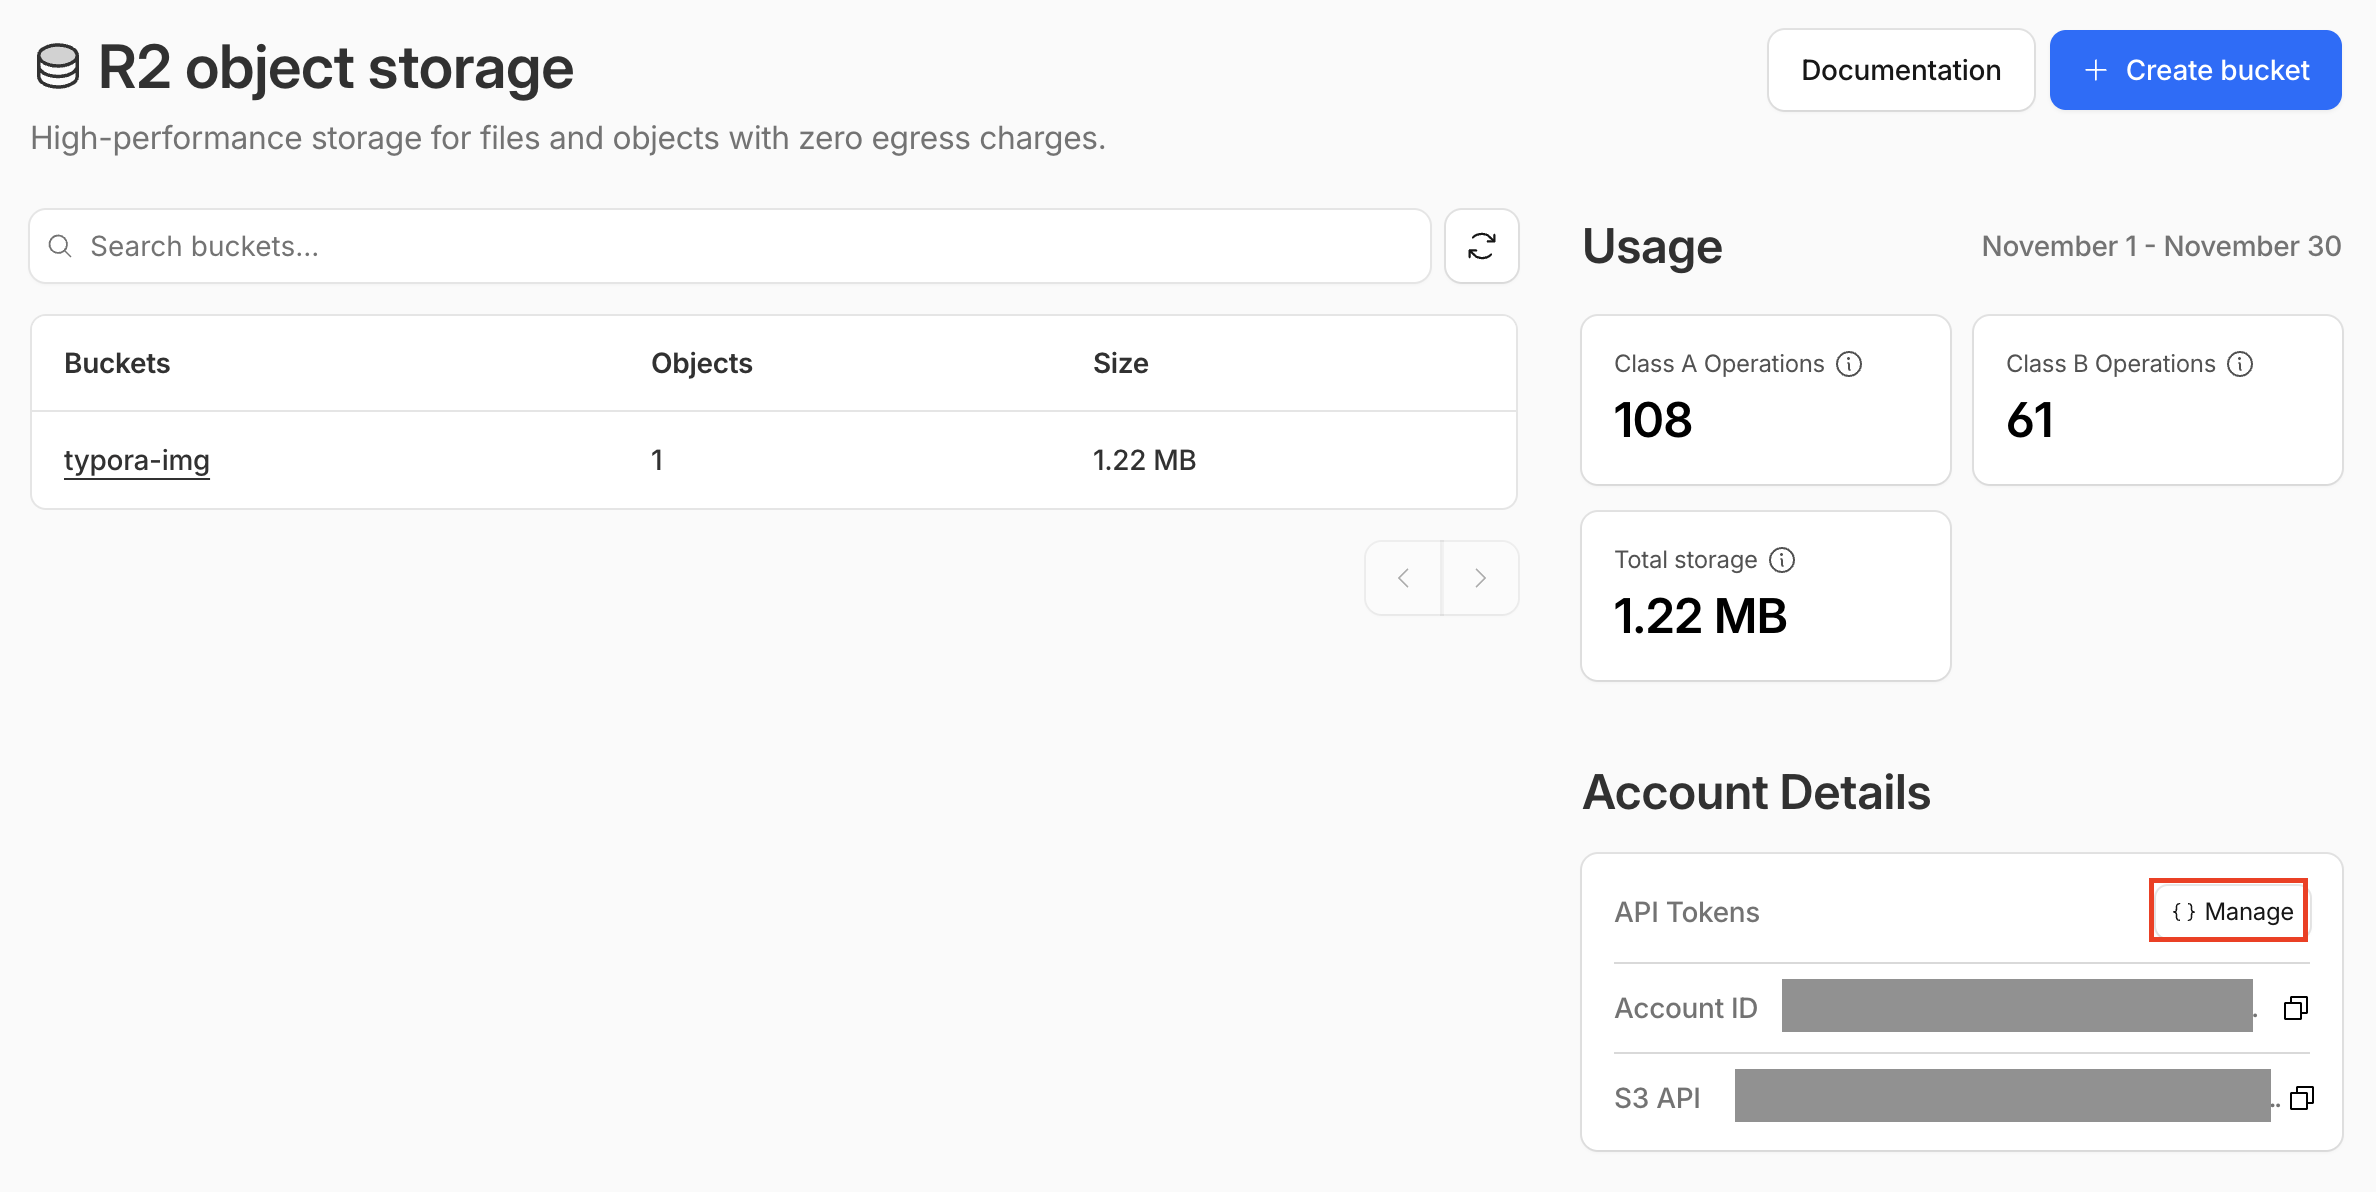Click the refresh buckets icon

(1481, 246)
